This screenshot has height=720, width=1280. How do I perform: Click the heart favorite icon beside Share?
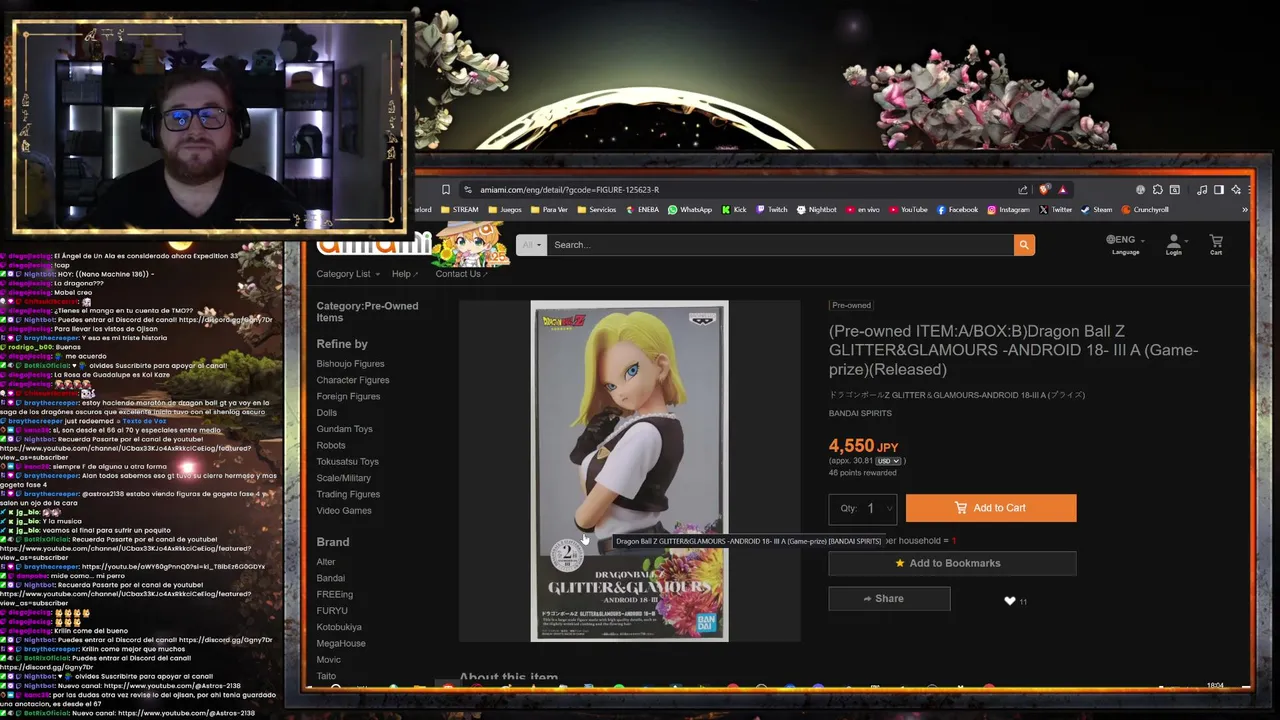(x=1010, y=601)
